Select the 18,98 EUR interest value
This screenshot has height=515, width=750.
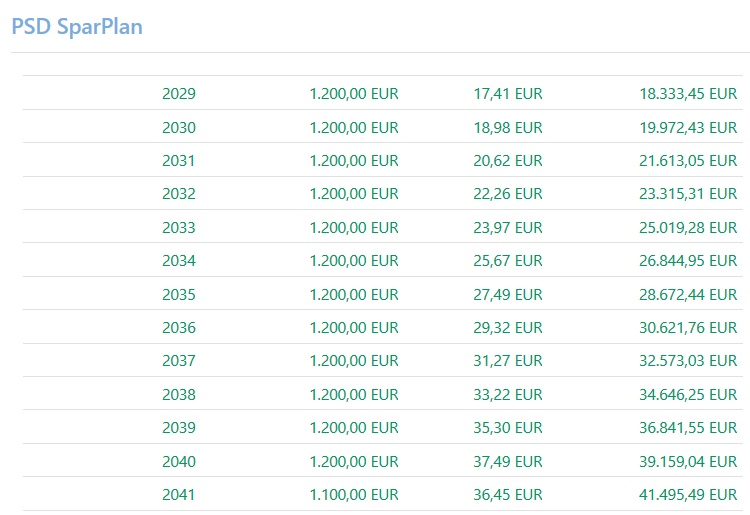[508, 127]
